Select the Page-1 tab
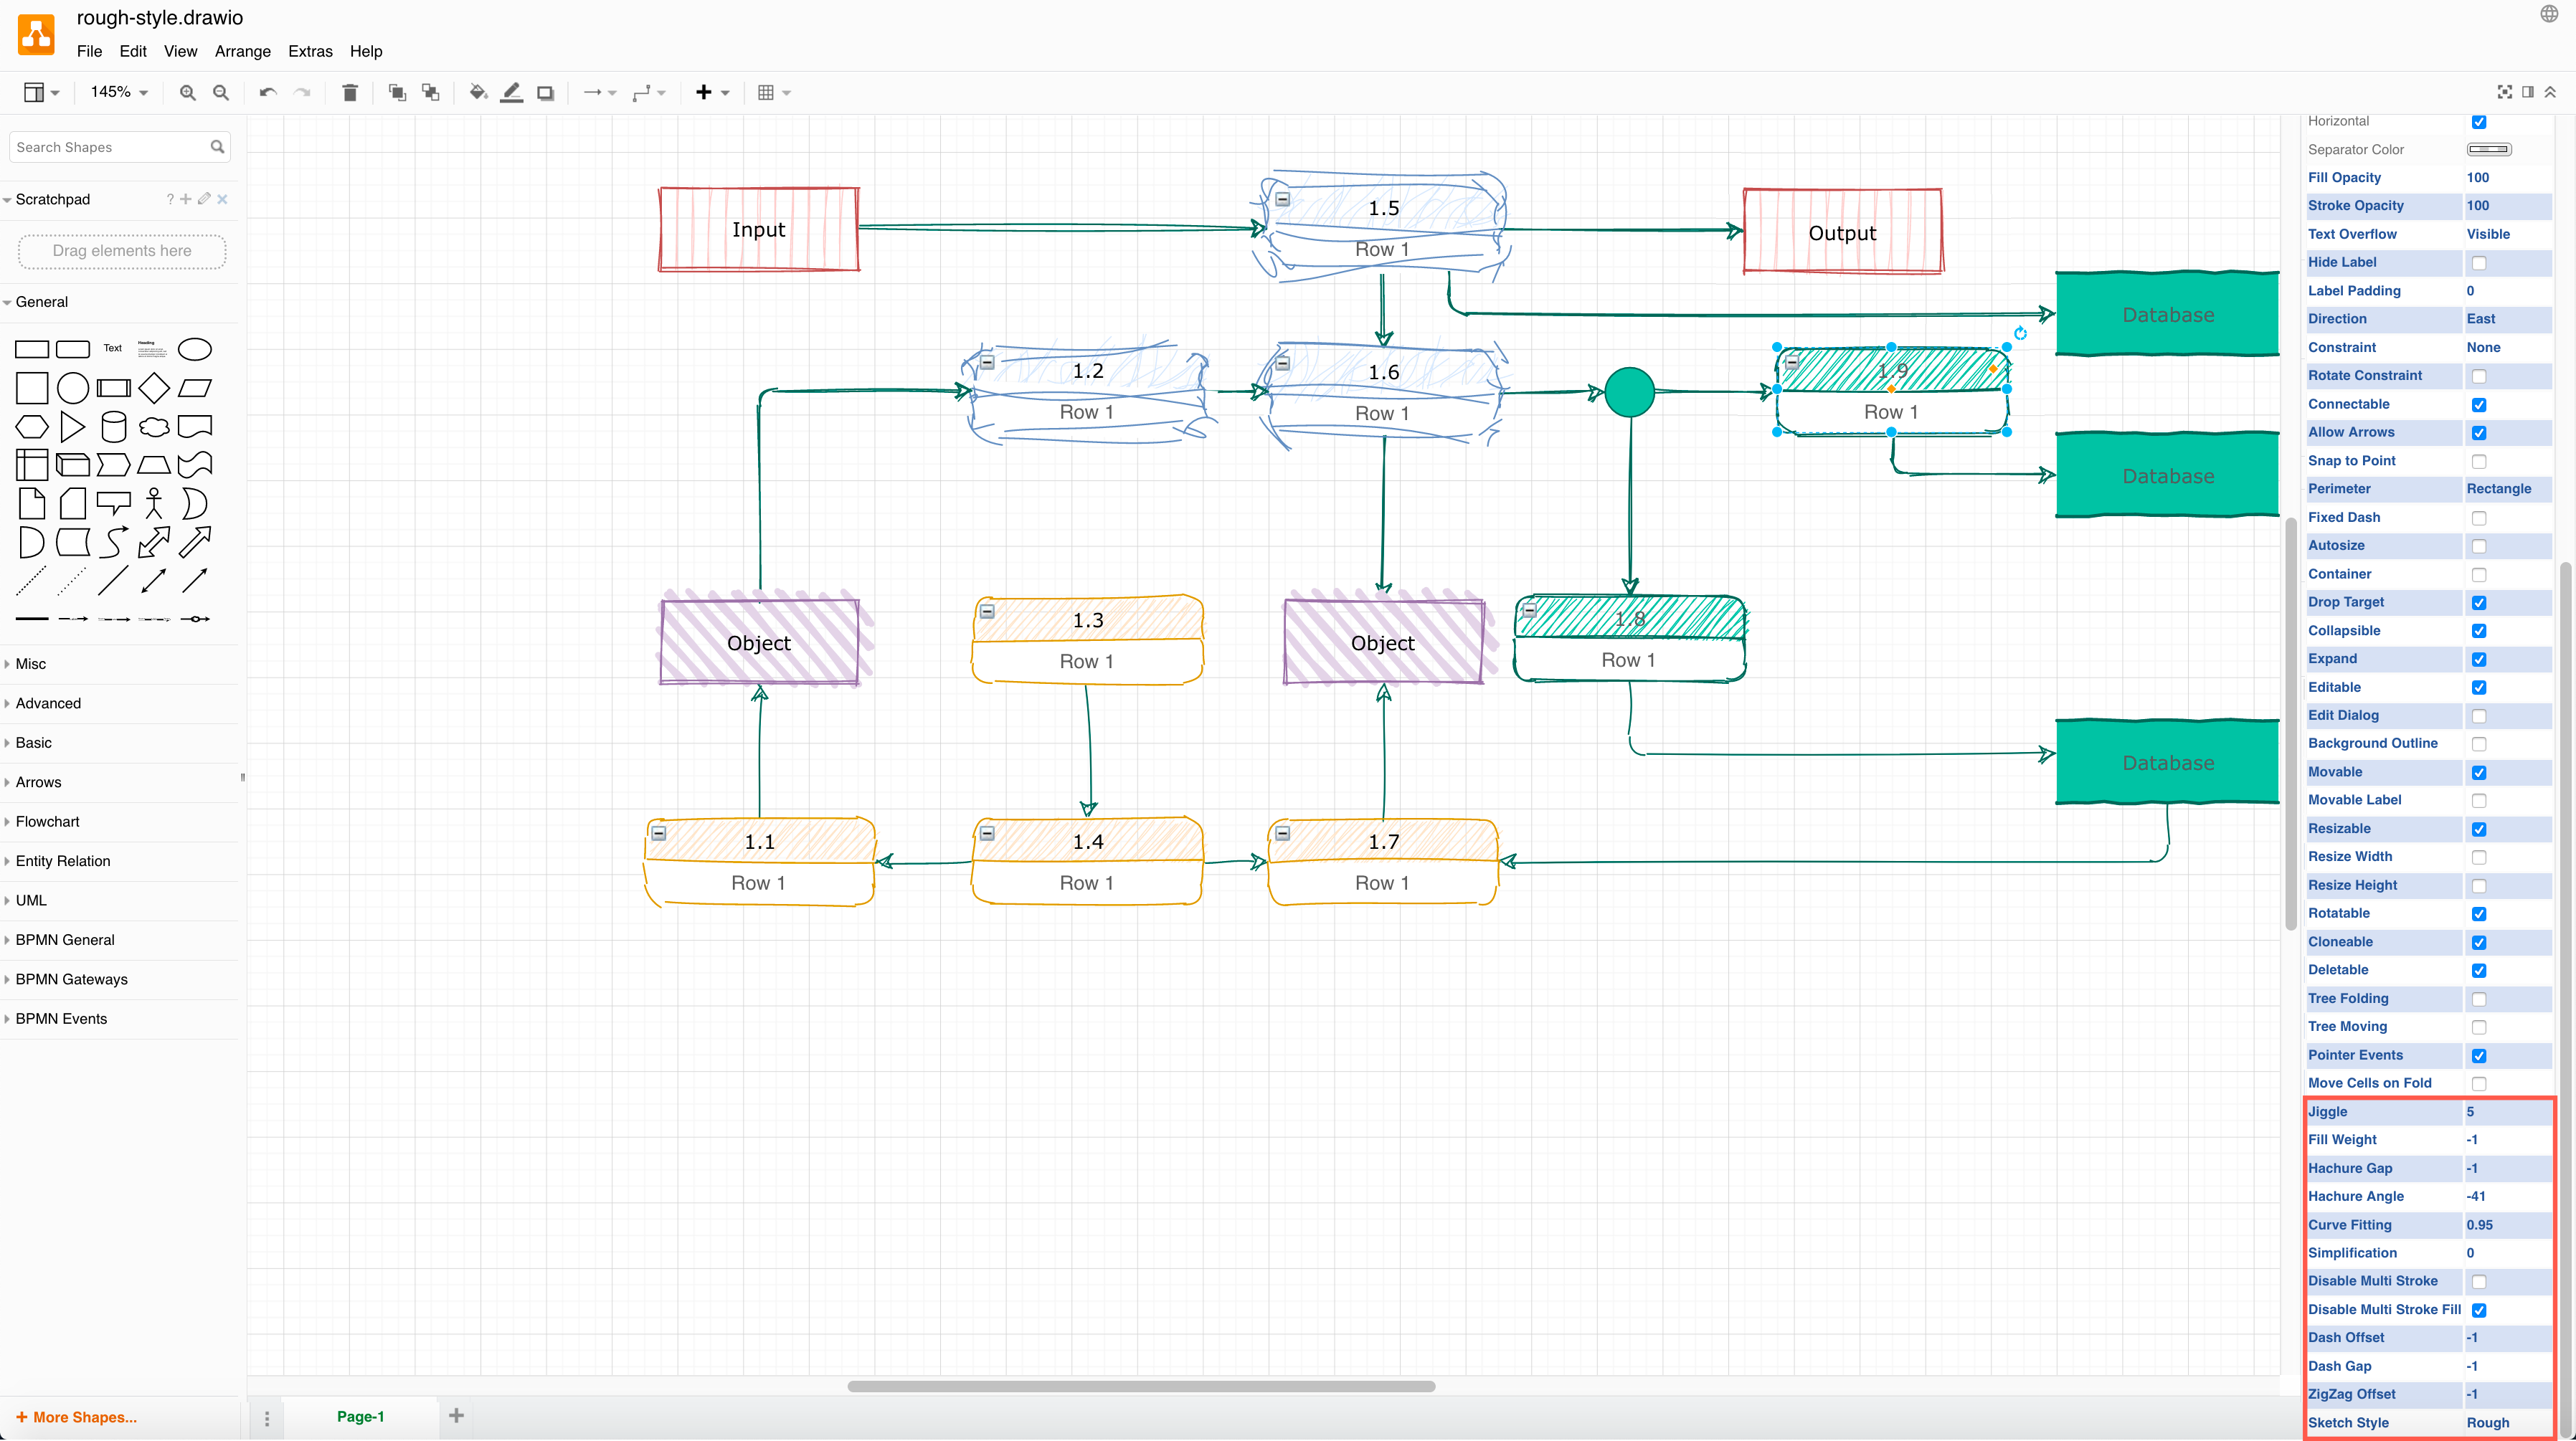The image size is (2576, 1441). tap(361, 1414)
